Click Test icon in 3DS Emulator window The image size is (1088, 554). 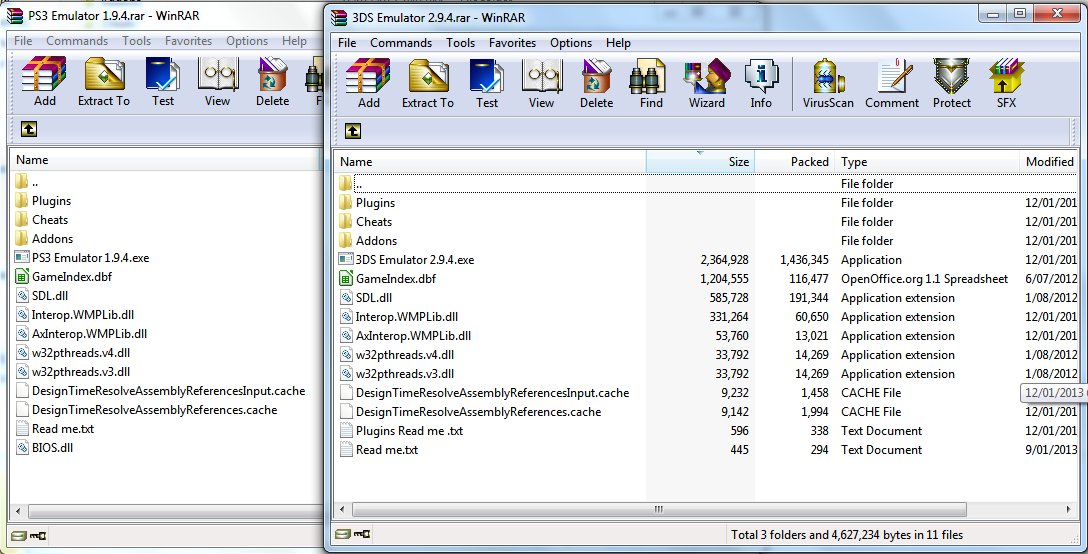click(486, 83)
